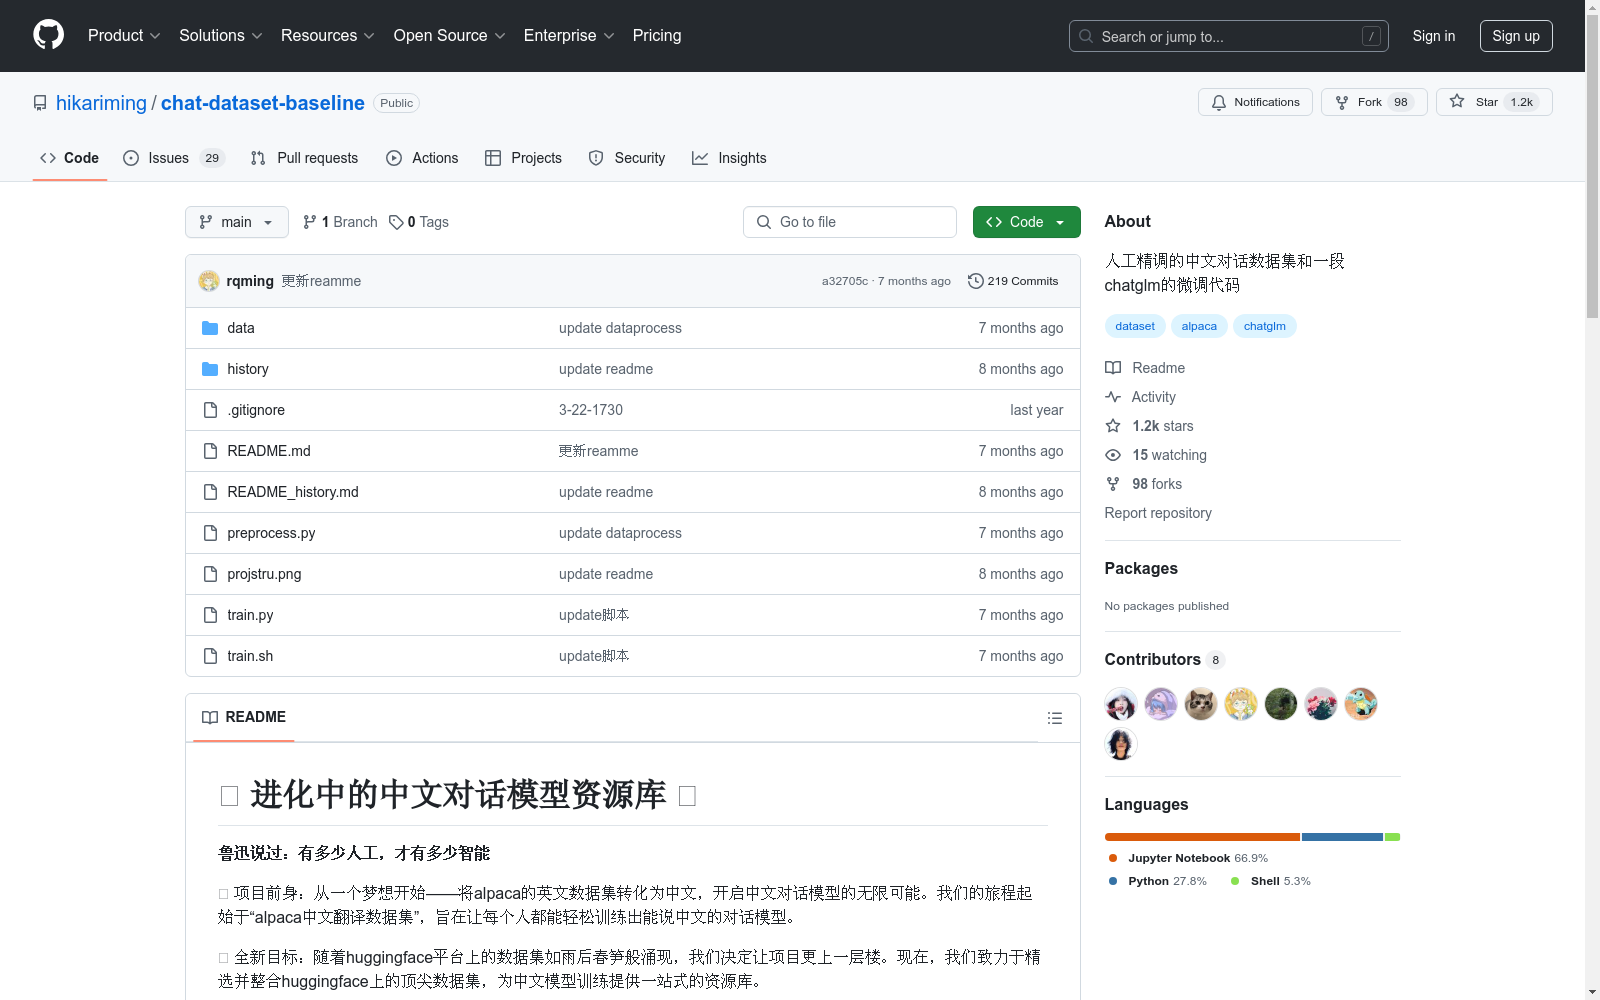
Task: Switch to the Security tab
Action: (x=627, y=158)
